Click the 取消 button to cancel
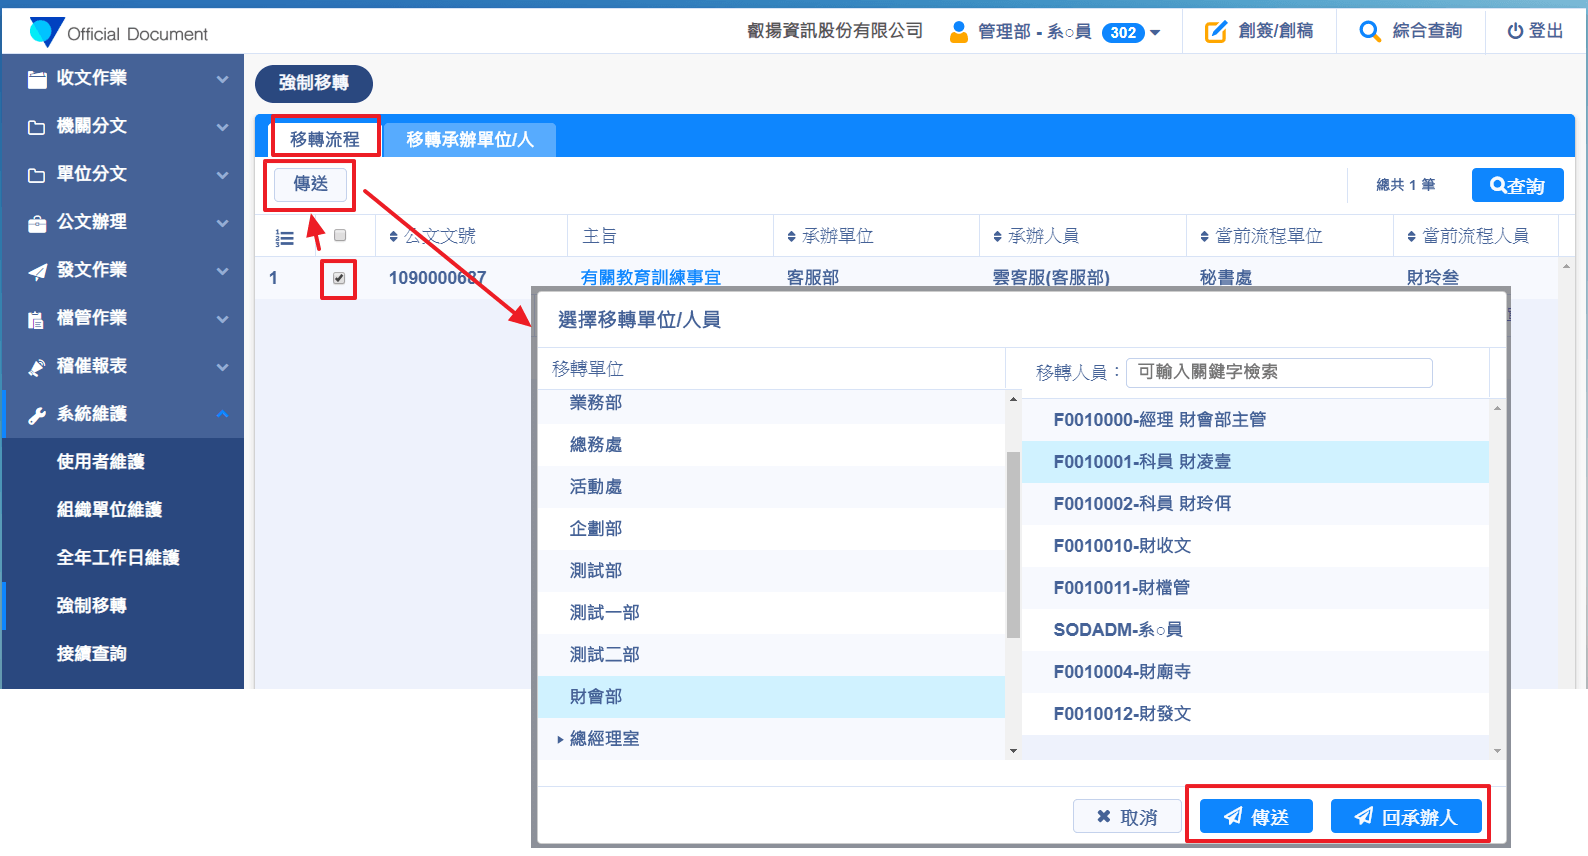1588x856 pixels. pos(1126,817)
